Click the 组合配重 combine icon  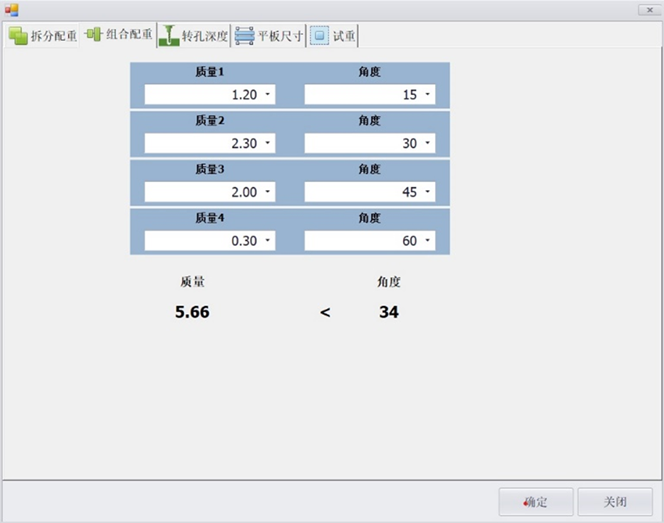coord(94,34)
